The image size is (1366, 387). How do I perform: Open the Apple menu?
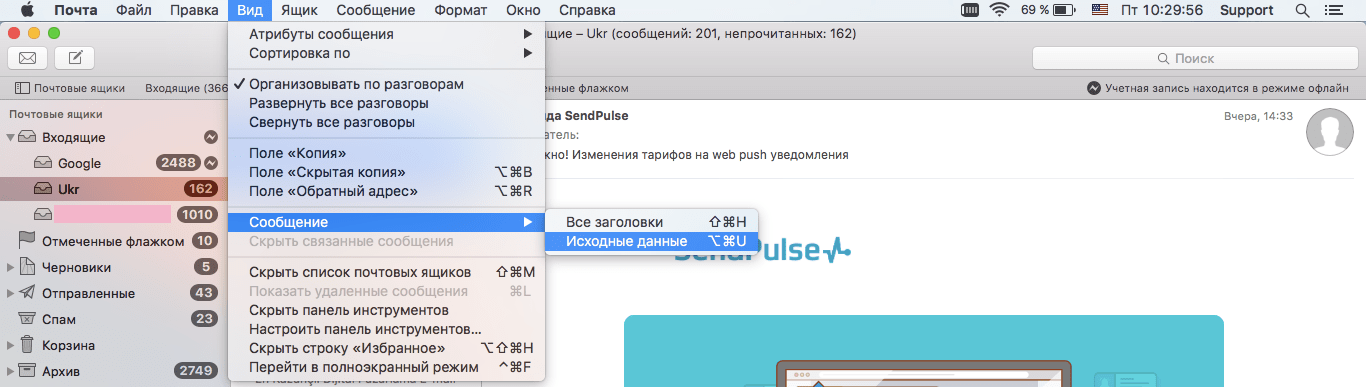[27, 10]
